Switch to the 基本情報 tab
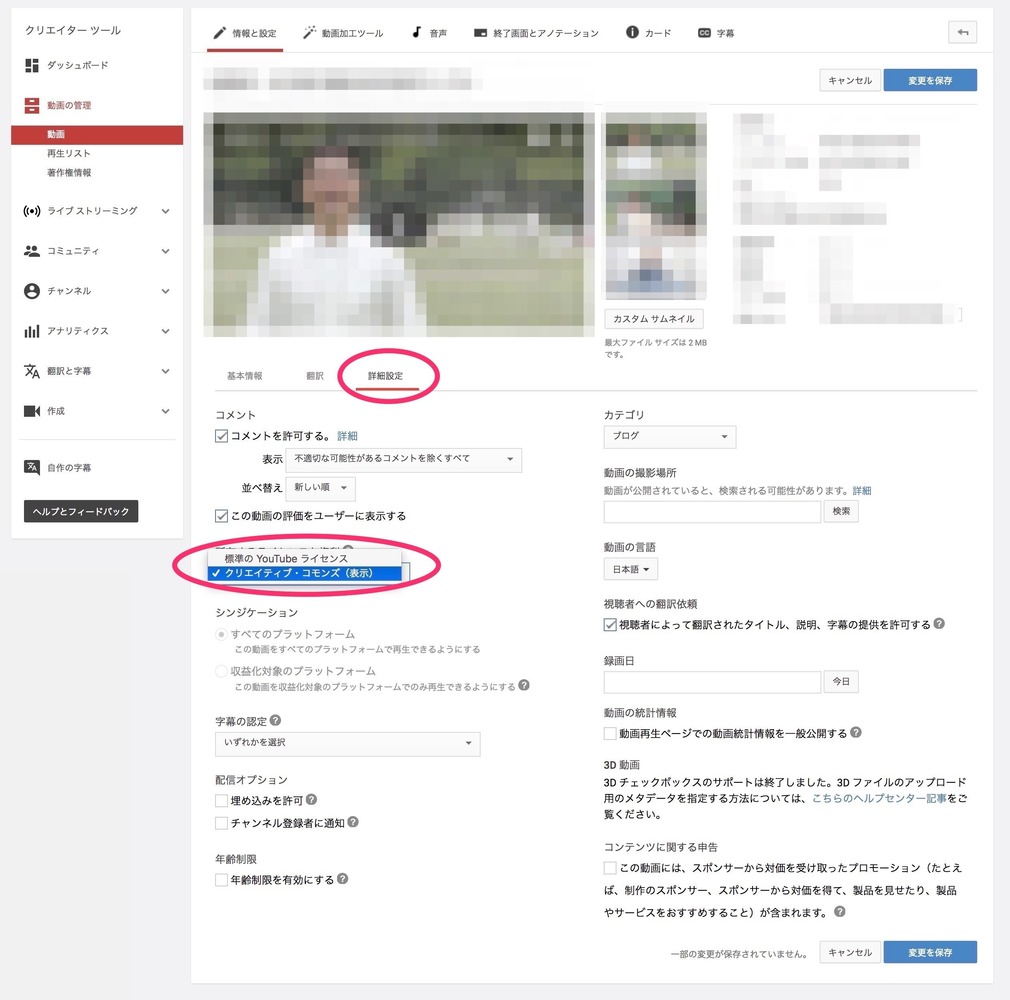1010x1000 pixels. click(x=244, y=376)
